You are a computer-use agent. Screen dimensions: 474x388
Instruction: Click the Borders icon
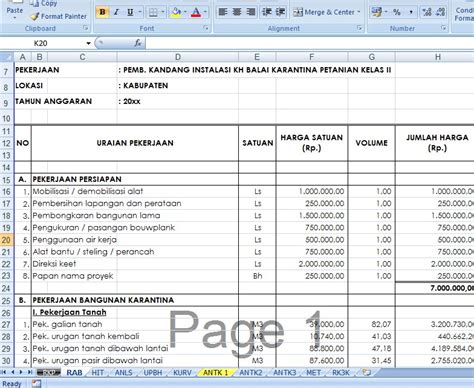tap(153, 12)
